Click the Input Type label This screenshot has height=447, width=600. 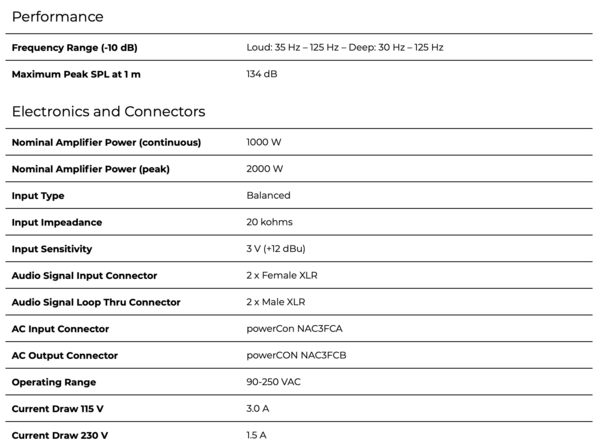point(38,196)
